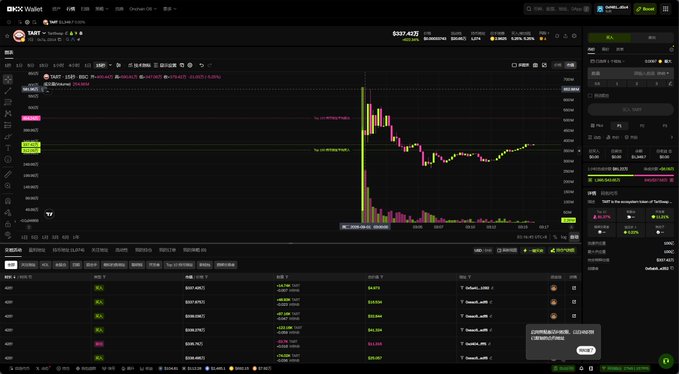Share TART token via share icon
This screenshot has height=374, width=679.
click(x=566, y=36)
